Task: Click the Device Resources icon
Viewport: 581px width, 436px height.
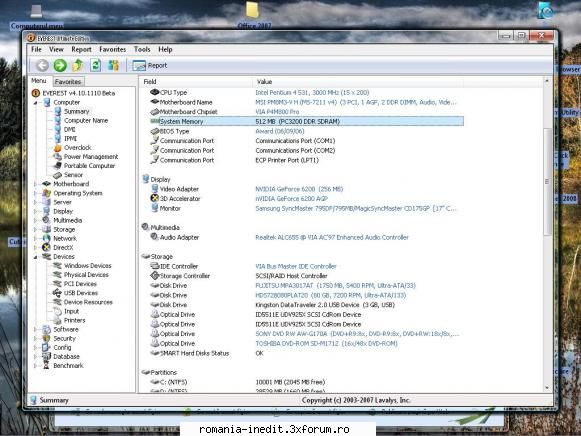Action: point(57,302)
